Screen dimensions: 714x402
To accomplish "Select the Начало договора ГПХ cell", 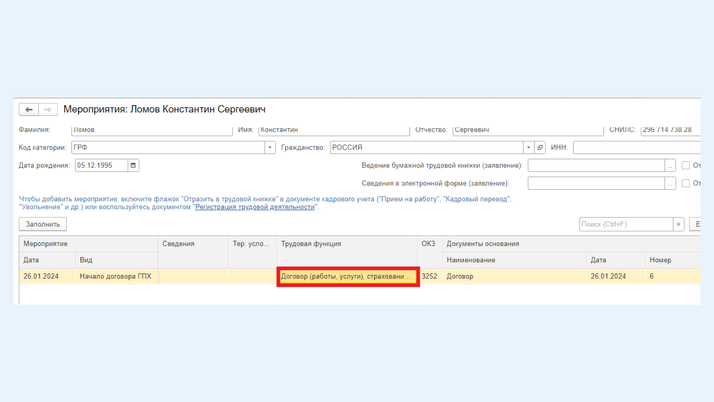I will 115,276.
